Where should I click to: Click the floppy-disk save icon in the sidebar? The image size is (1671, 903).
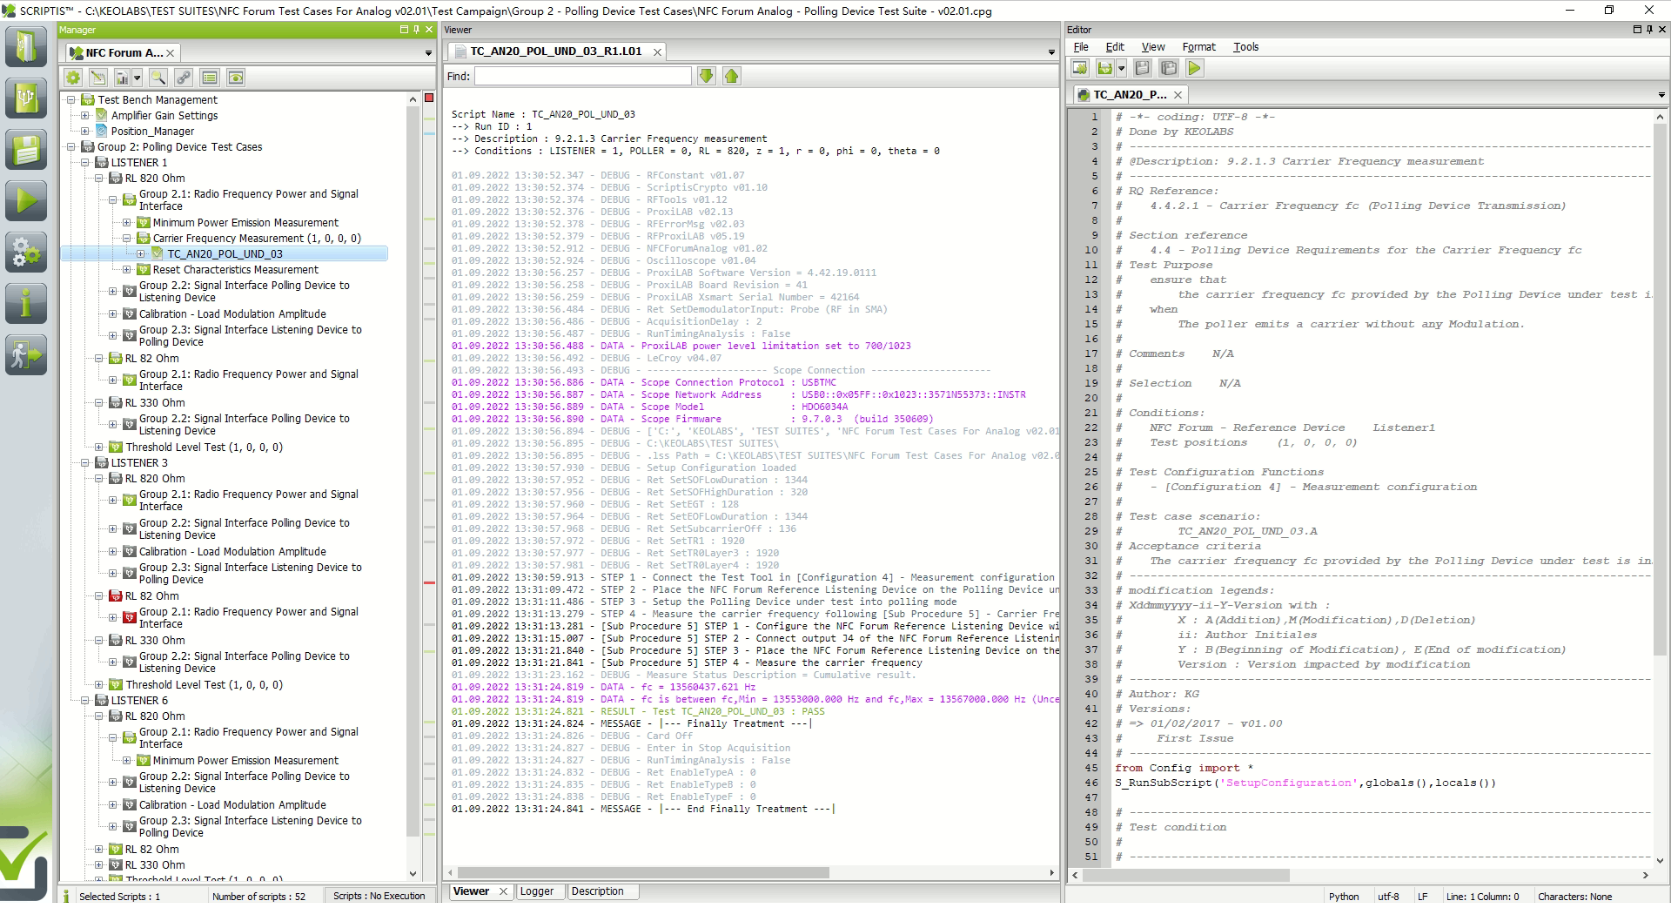[26, 150]
